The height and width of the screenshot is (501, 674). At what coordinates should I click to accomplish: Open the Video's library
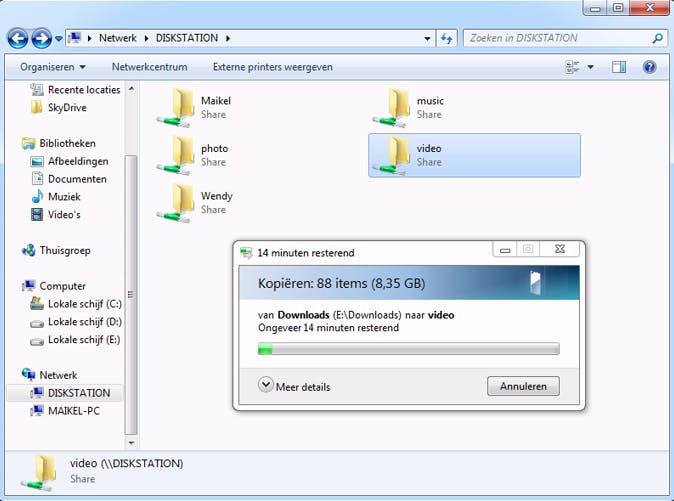(x=55, y=214)
